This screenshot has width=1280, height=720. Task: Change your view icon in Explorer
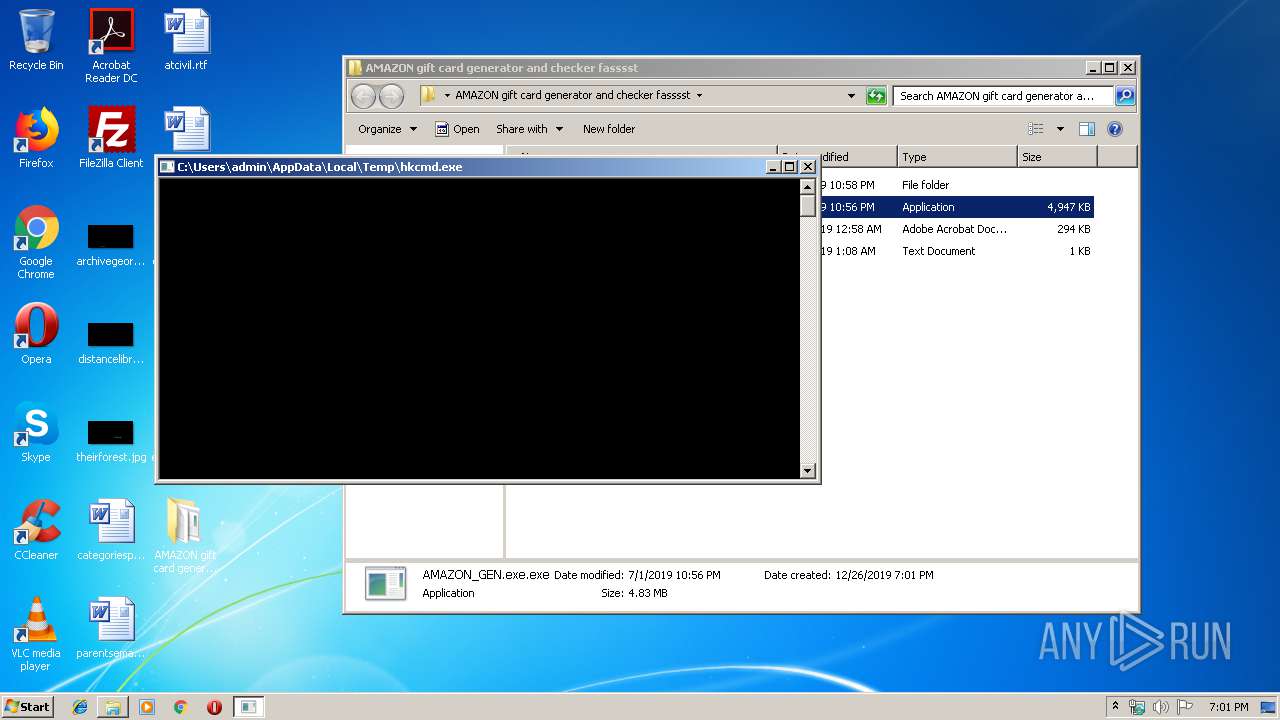click(x=1036, y=129)
